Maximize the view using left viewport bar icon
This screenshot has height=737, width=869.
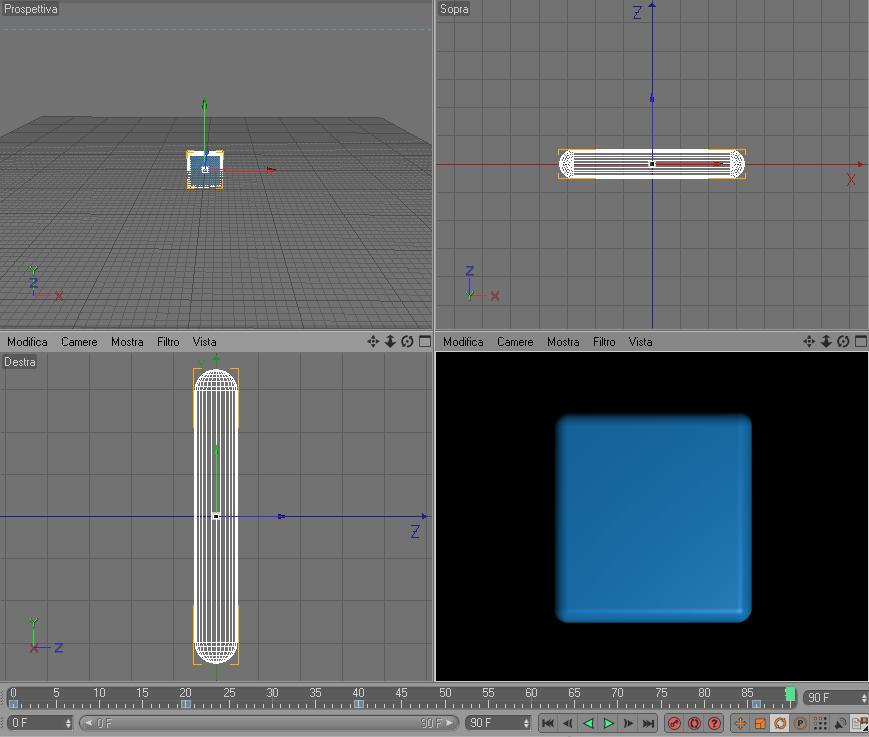(x=425, y=341)
